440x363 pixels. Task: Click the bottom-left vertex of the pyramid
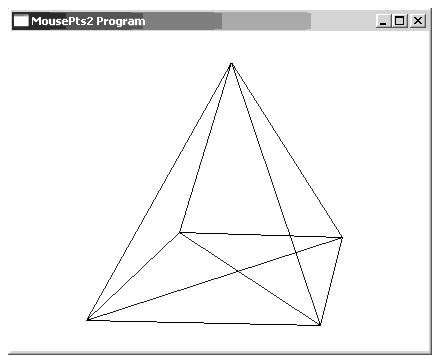click(87, 320)
